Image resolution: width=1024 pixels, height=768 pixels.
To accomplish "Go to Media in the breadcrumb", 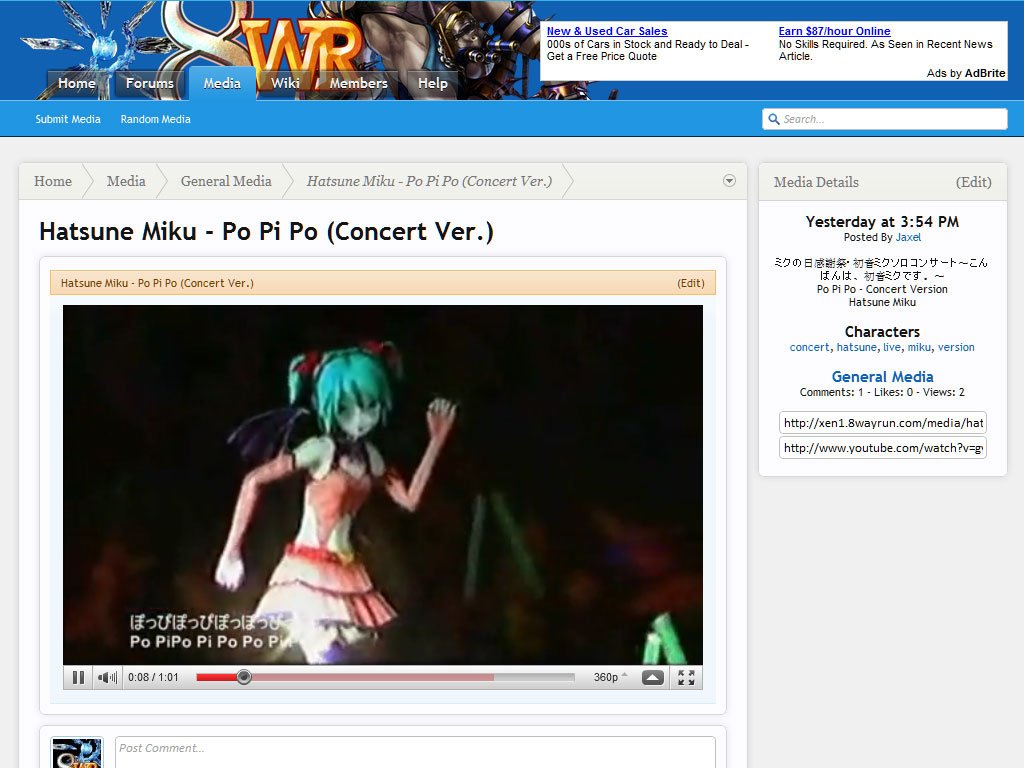I will (126, 181).
